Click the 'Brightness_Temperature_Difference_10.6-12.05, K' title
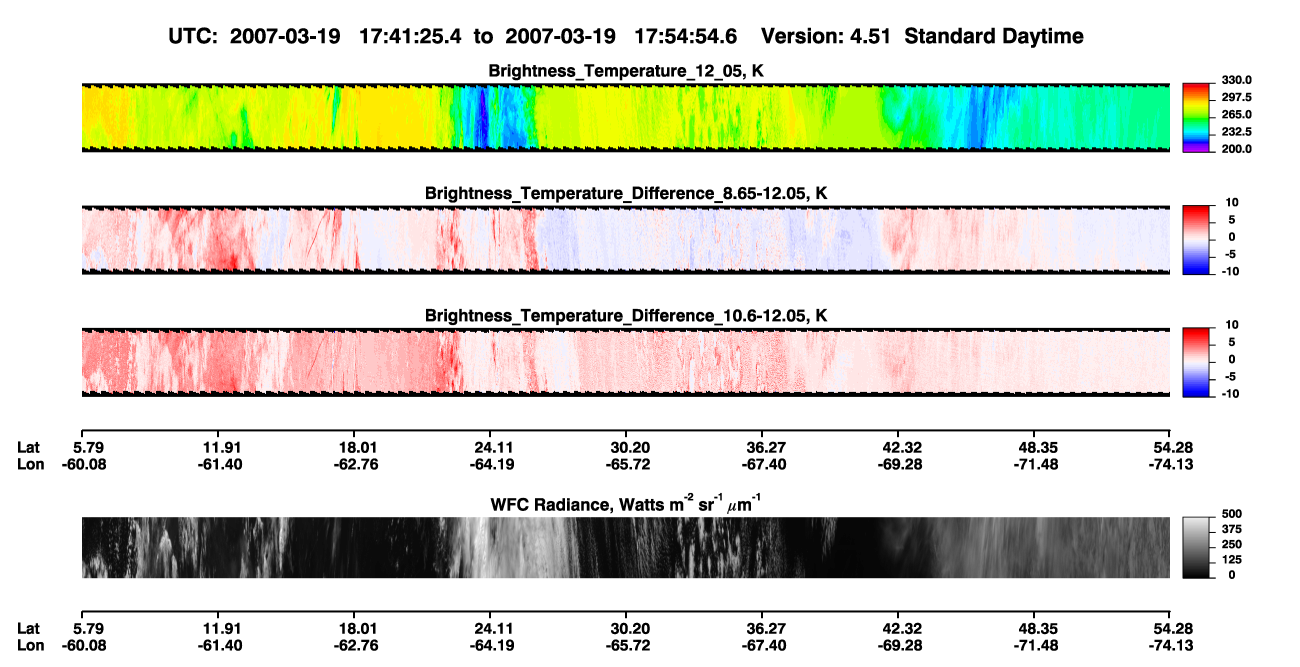 pos(626,315)
